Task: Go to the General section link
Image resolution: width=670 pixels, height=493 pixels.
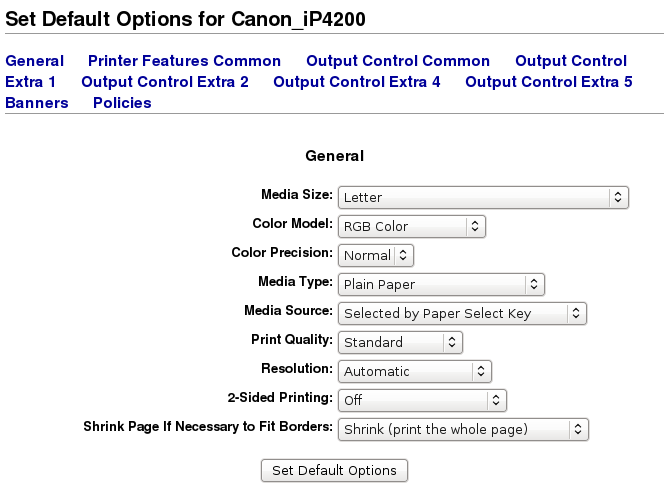Action: [34, 61]
